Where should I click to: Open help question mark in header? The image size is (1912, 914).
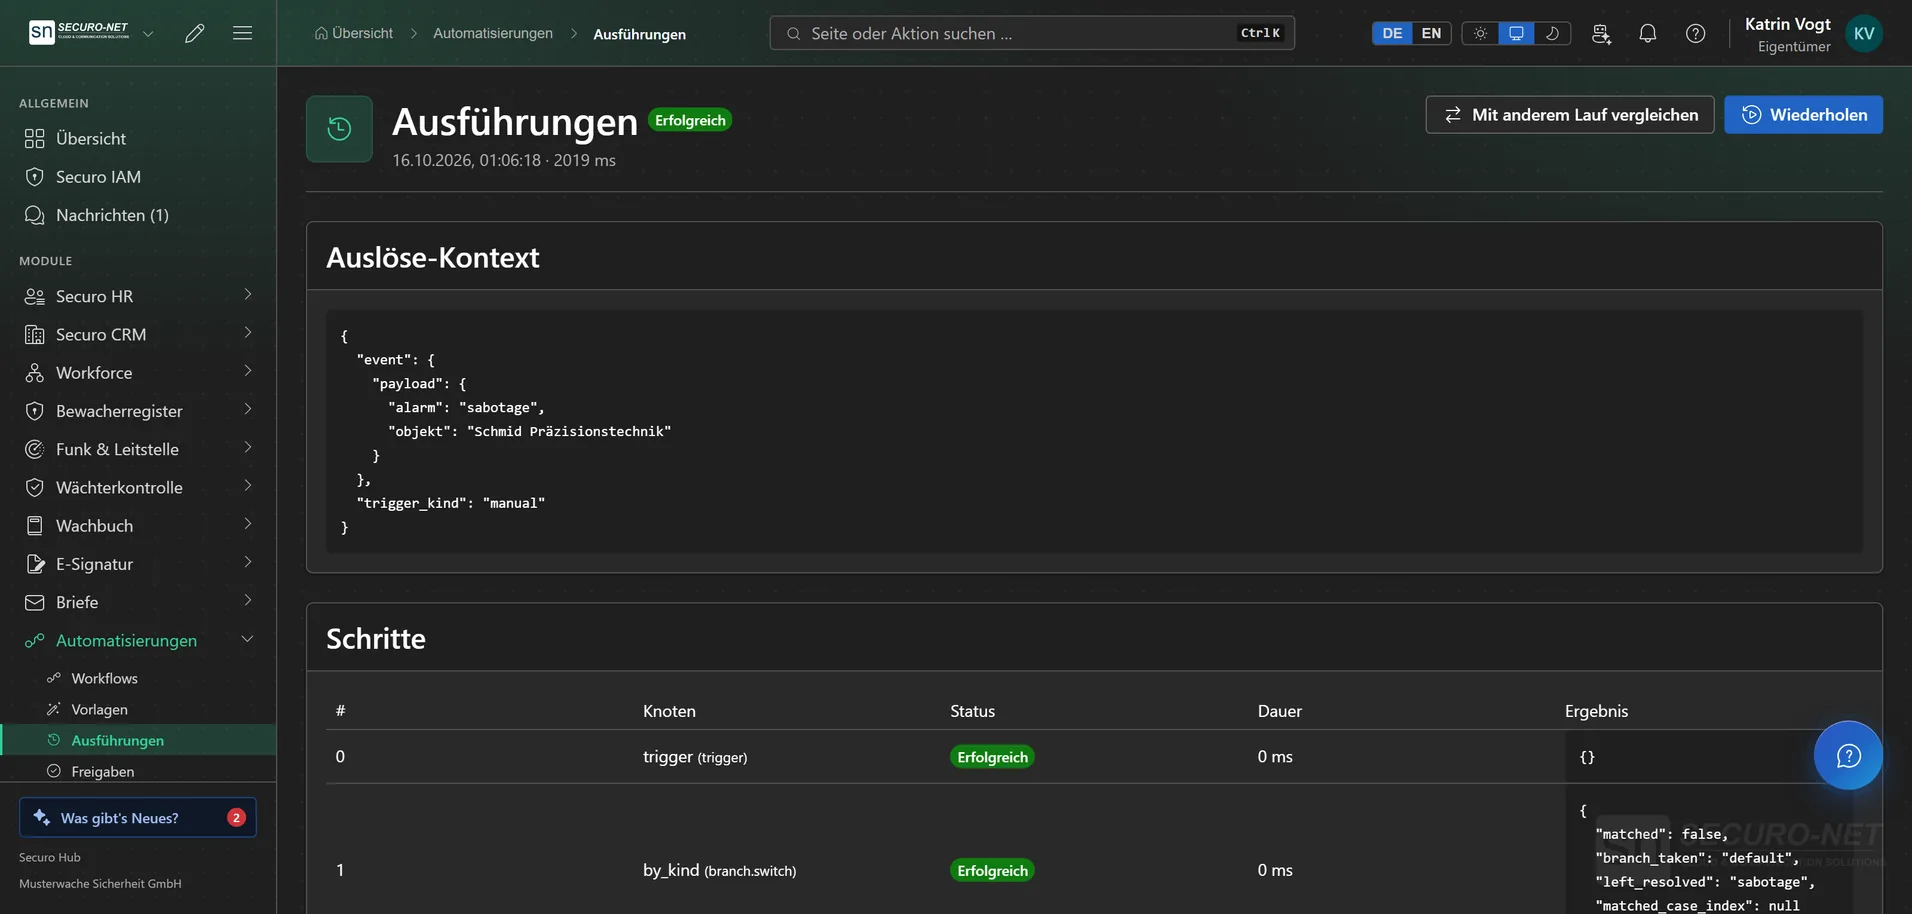[1695, 33]
